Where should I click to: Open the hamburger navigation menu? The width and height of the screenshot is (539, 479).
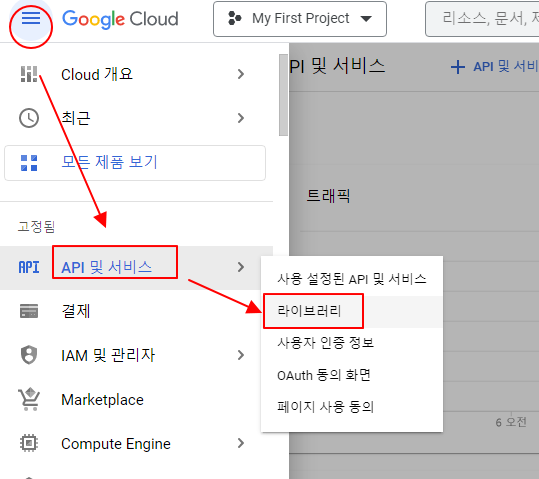[x=31, y=18]
